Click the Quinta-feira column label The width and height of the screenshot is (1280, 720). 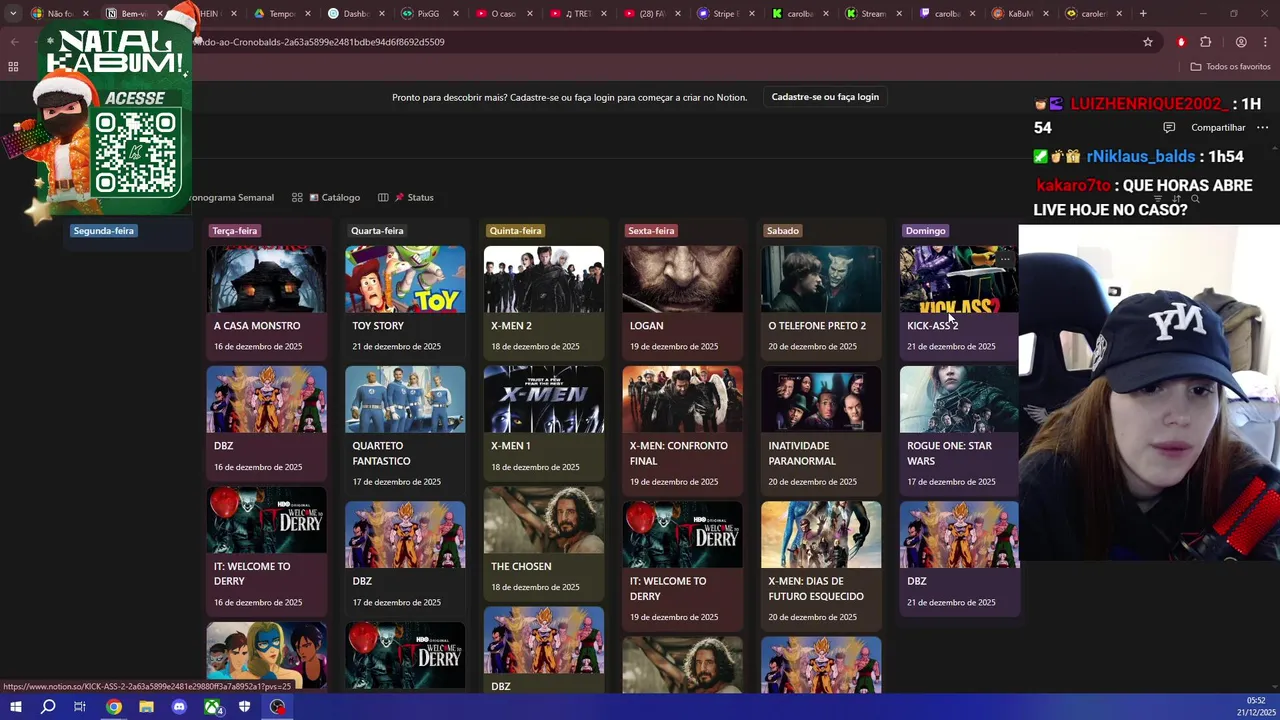click(x=515, y=231)
